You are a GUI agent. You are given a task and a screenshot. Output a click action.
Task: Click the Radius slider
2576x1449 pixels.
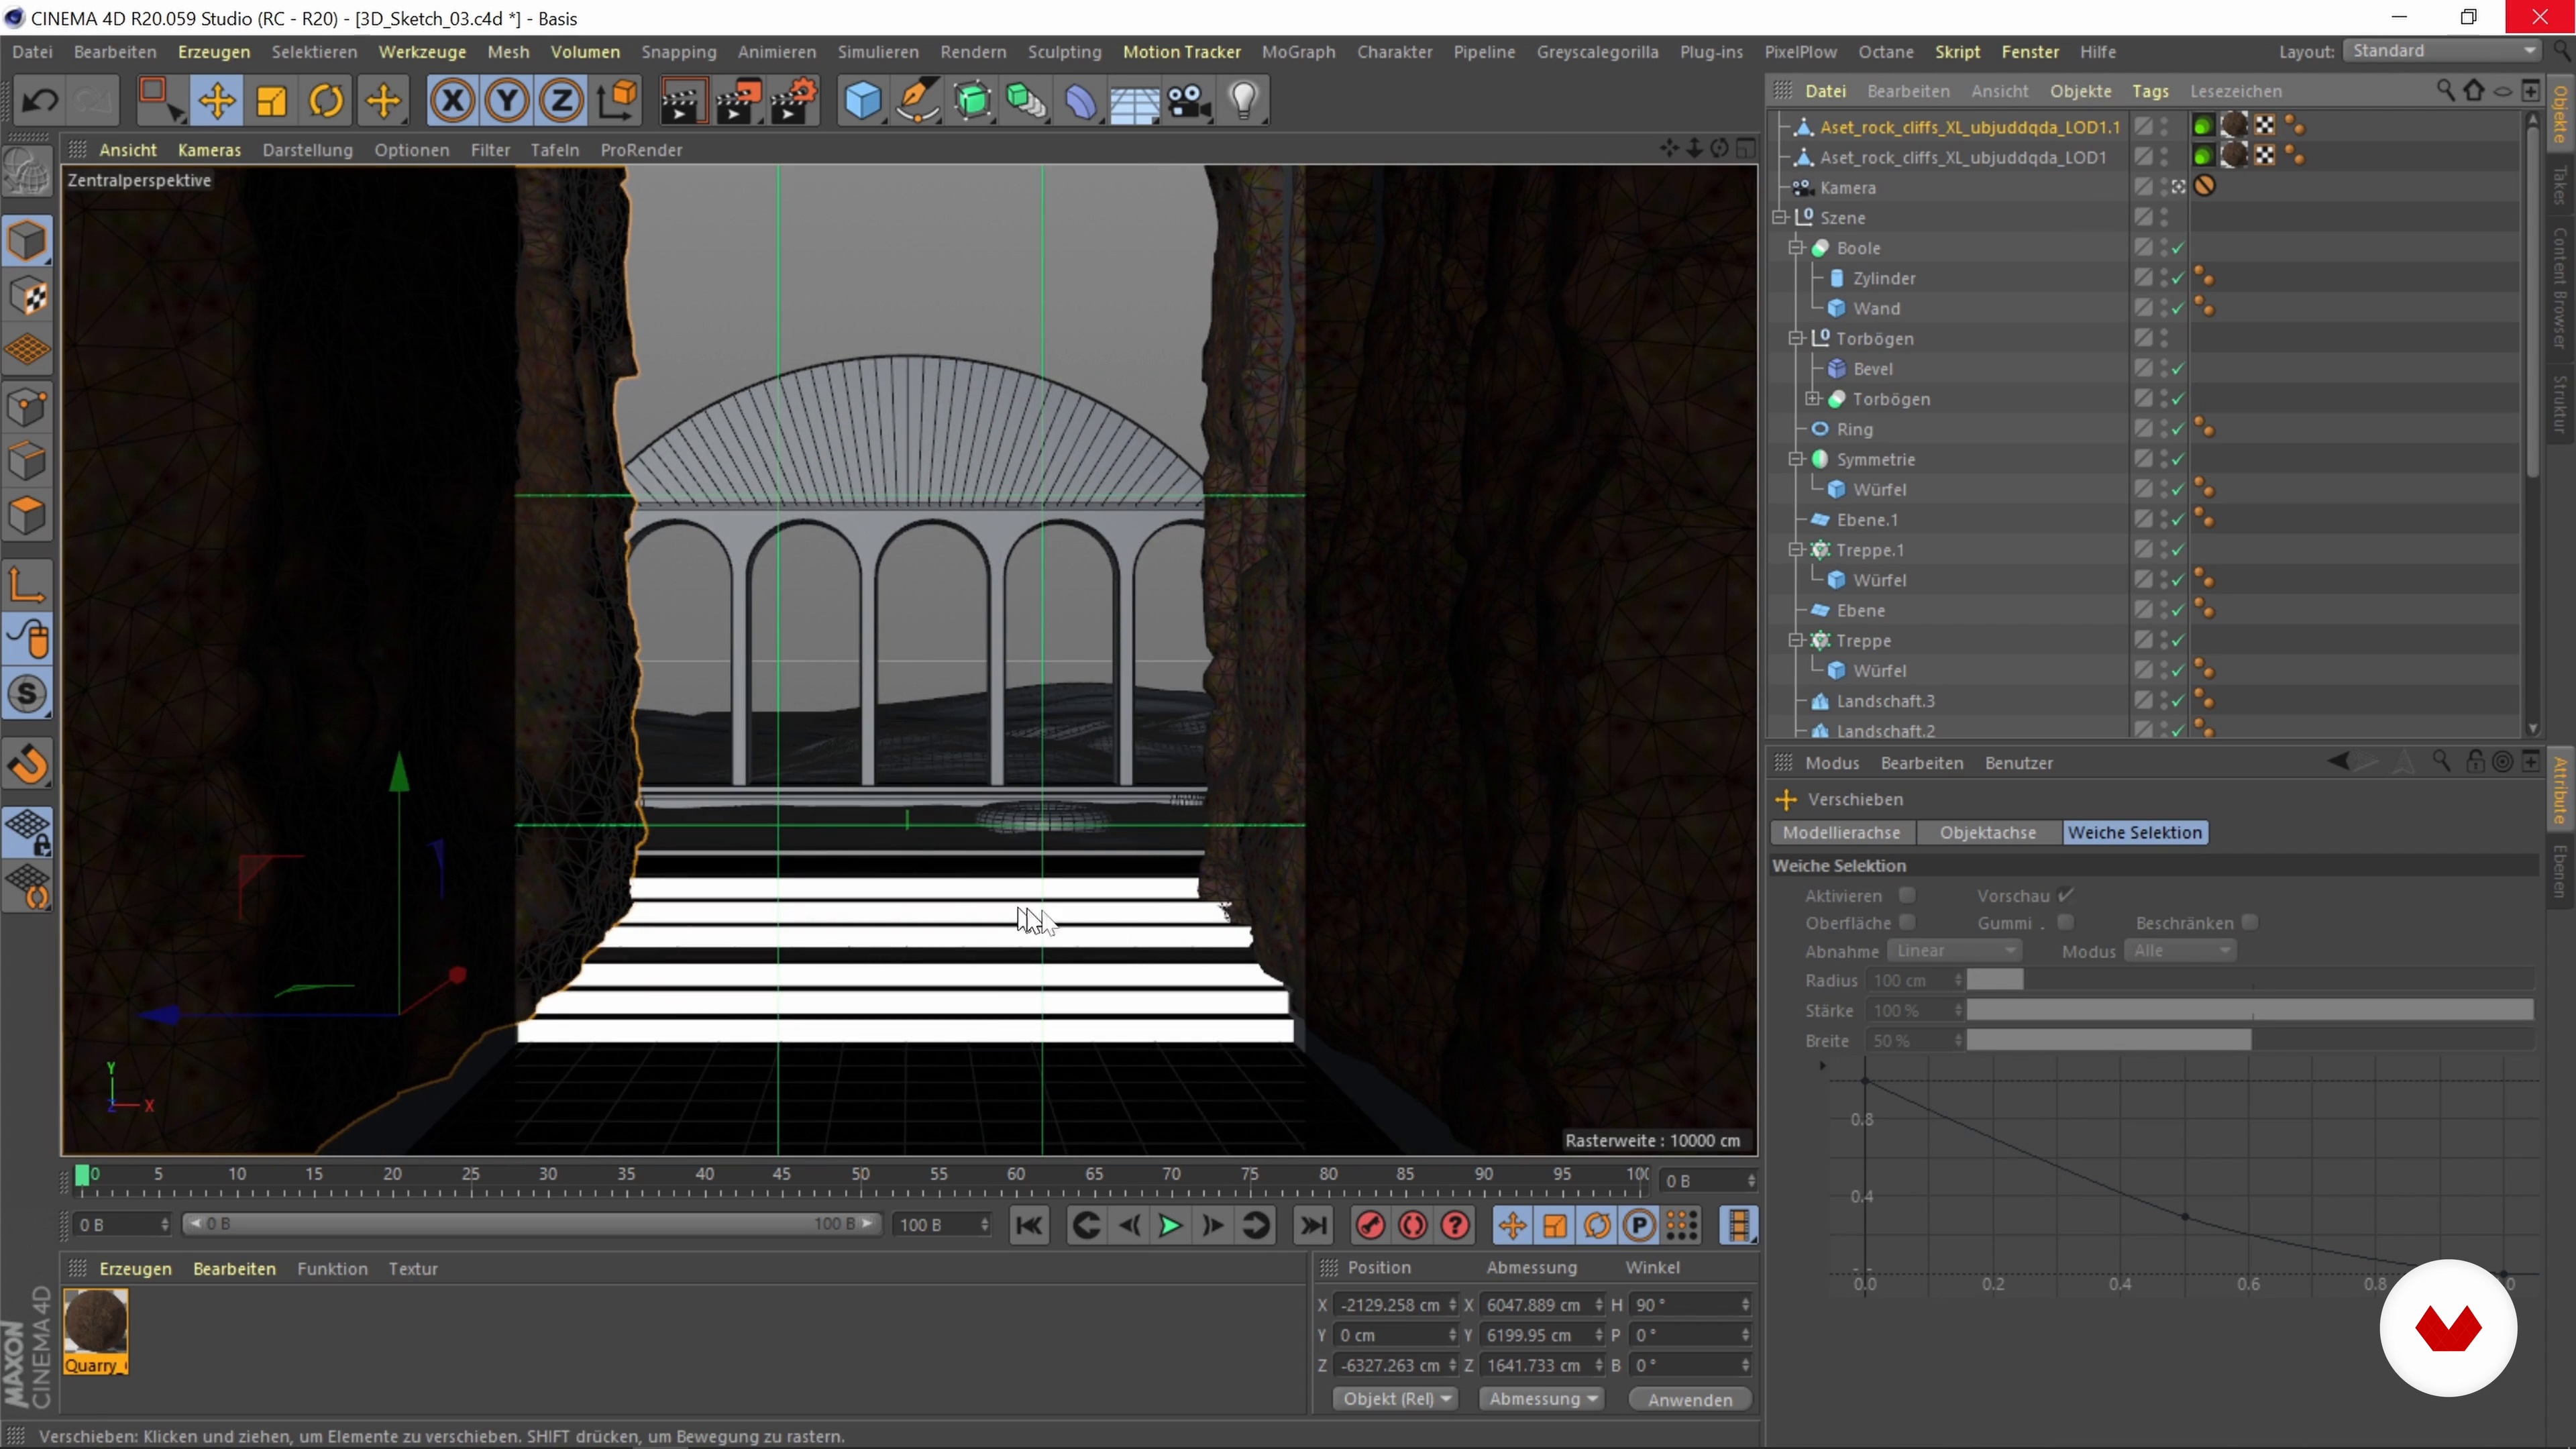pos(2250,980)
